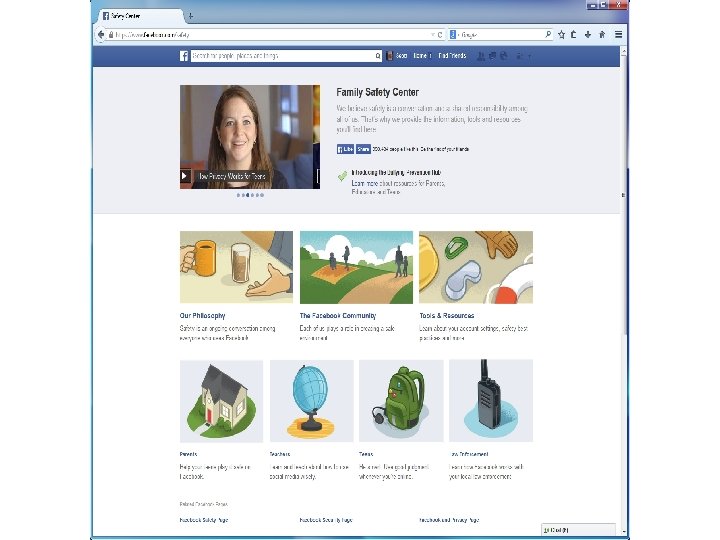
Task: Reload the page with the refresh icon
Action: pos(440,35)
